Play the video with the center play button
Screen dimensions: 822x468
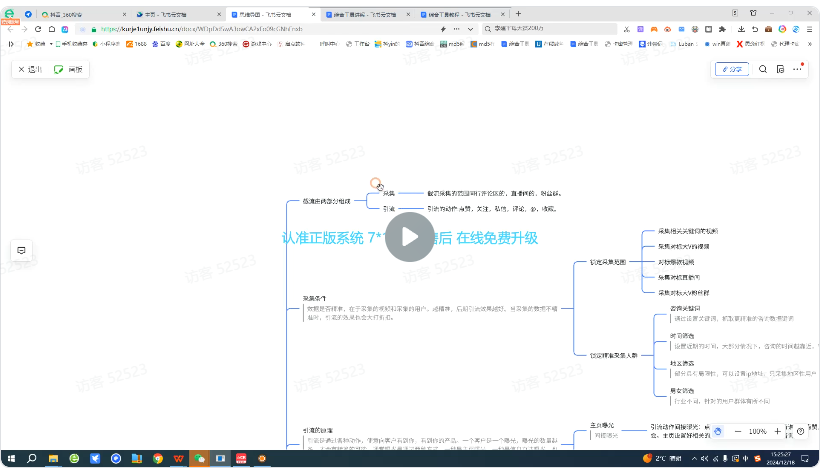[x=410, y=237]
